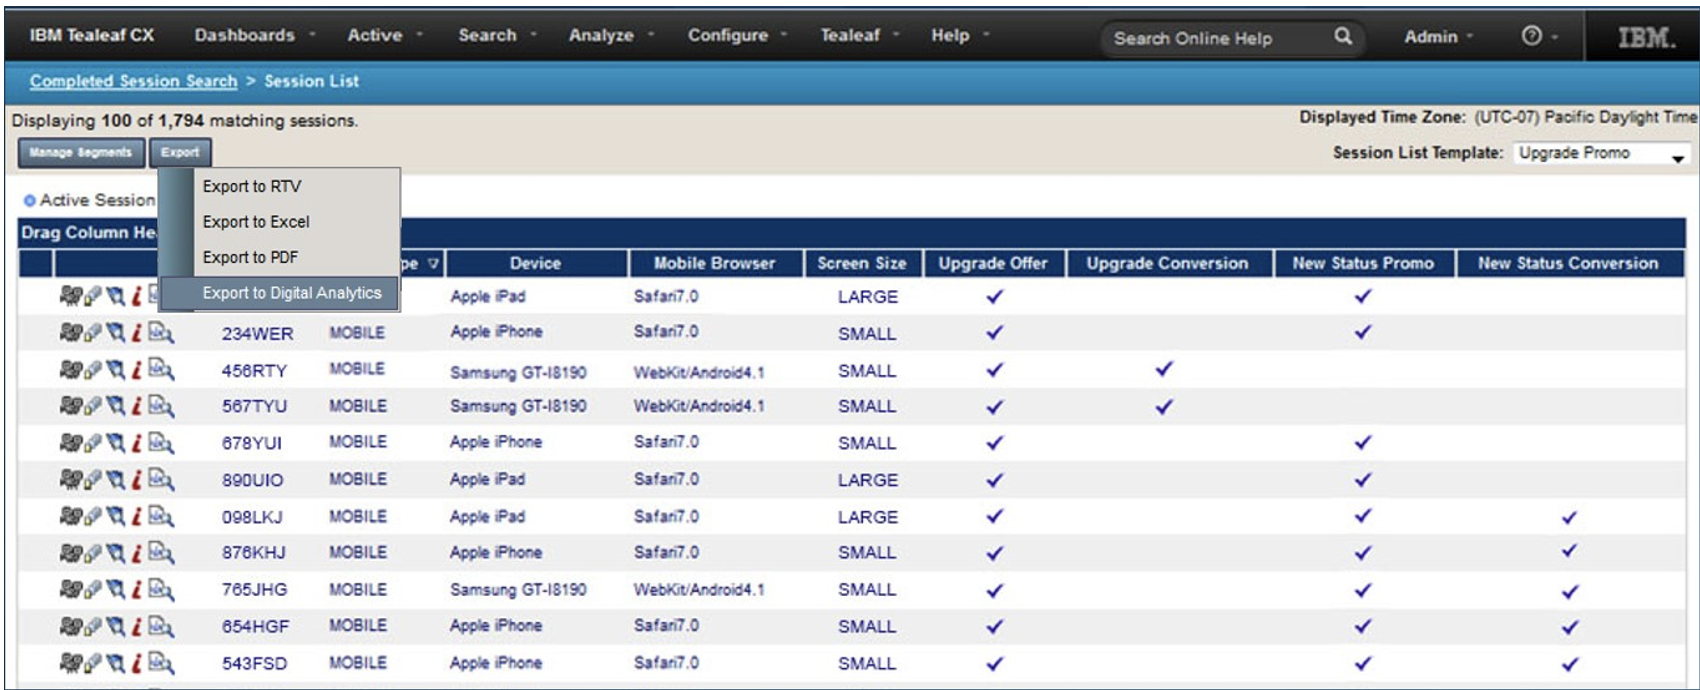
Task: Click the red info icon in the 567TYU row
Action: [136, 405]
